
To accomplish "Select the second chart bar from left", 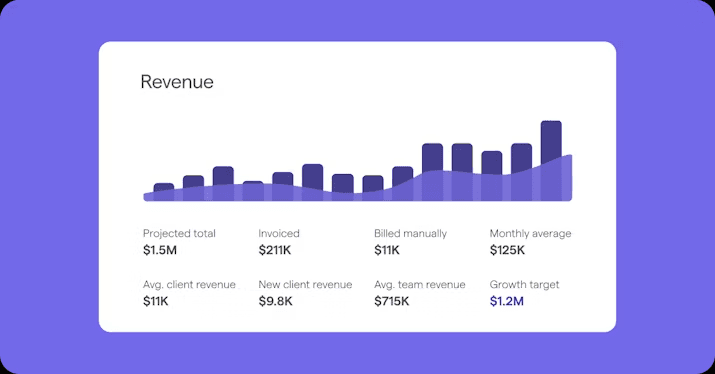I will click(193, 188).
